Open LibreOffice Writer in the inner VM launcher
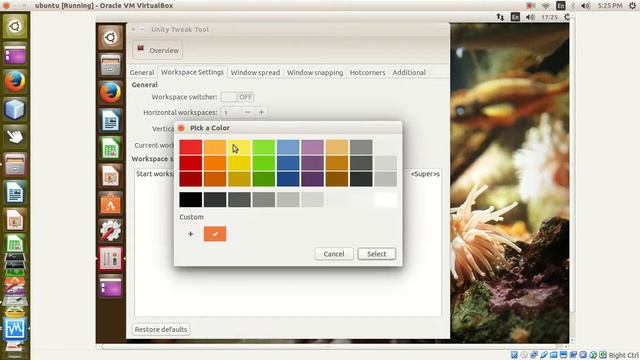This screenshot has height=360, width=640. 110,120
